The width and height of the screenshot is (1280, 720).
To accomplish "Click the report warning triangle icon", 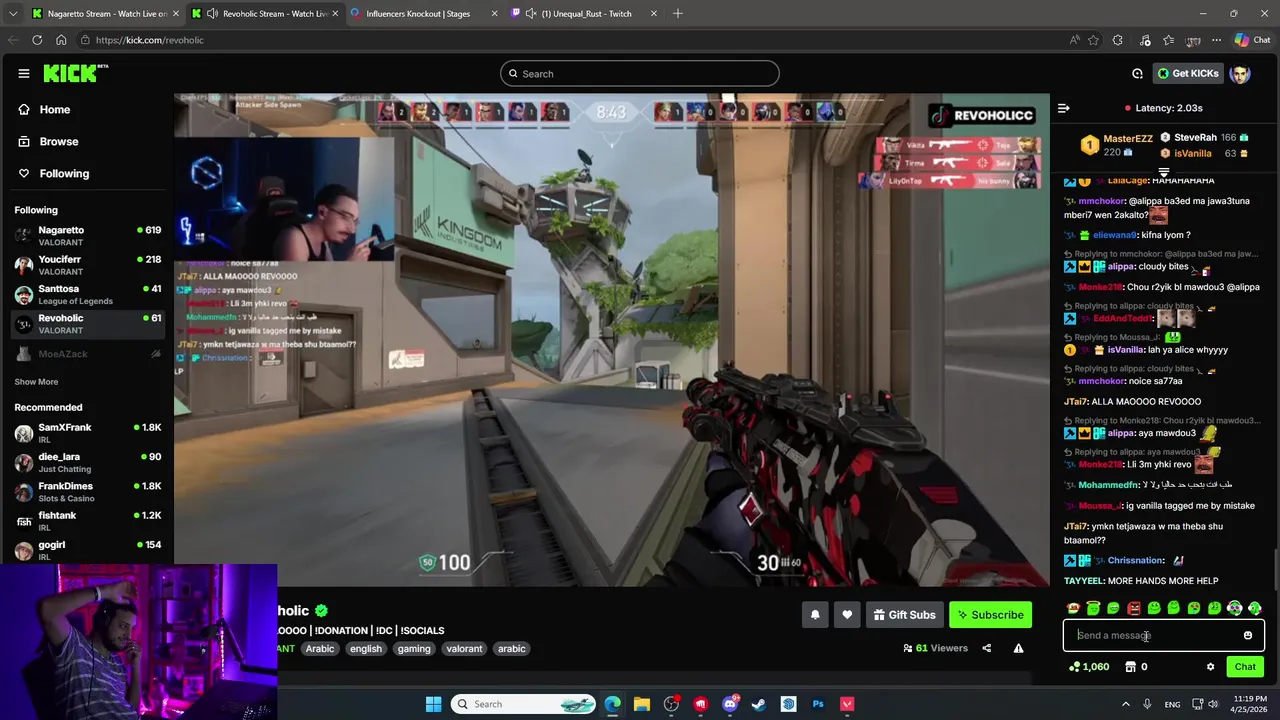I will click(x=1018, y=648).
